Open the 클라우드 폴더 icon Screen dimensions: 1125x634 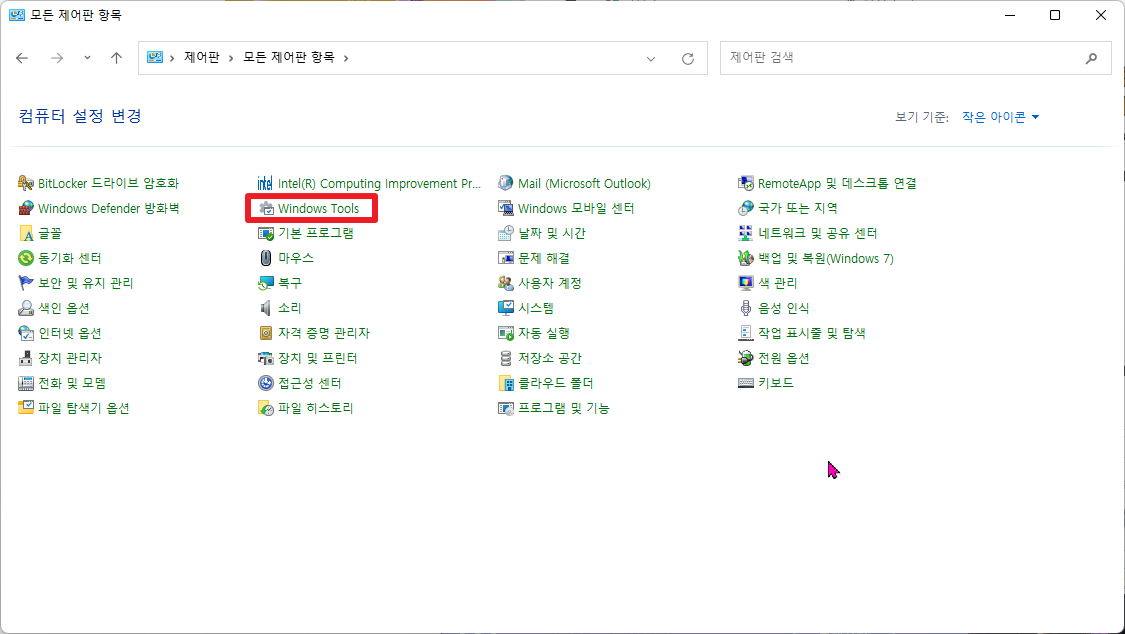pyautogui.click(x=506, y=383)
